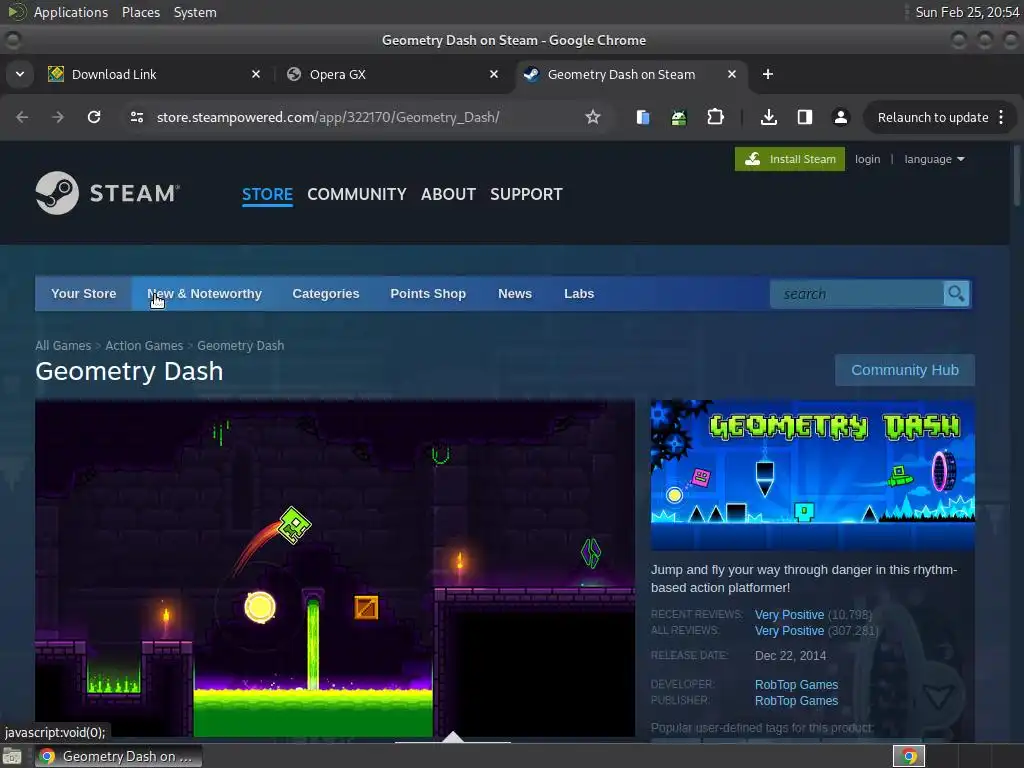Viewport: 1024px width, 768px height.
Task: Follow the Geometry Dash breadcrumb link
Action: pos(240,345)
